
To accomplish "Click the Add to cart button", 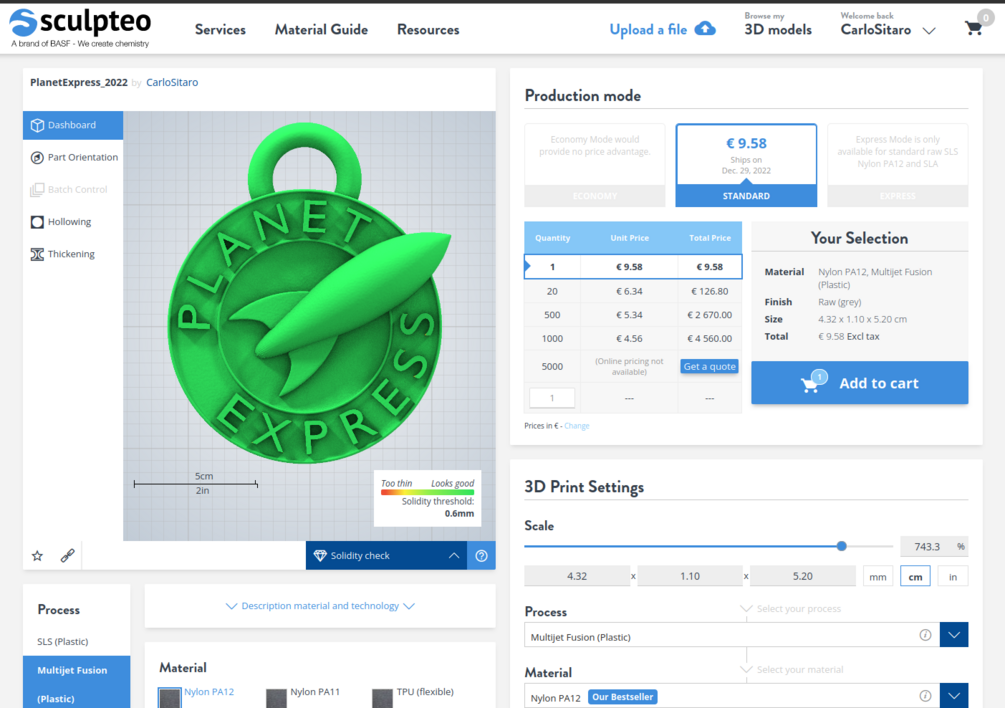I will (860, 383).
